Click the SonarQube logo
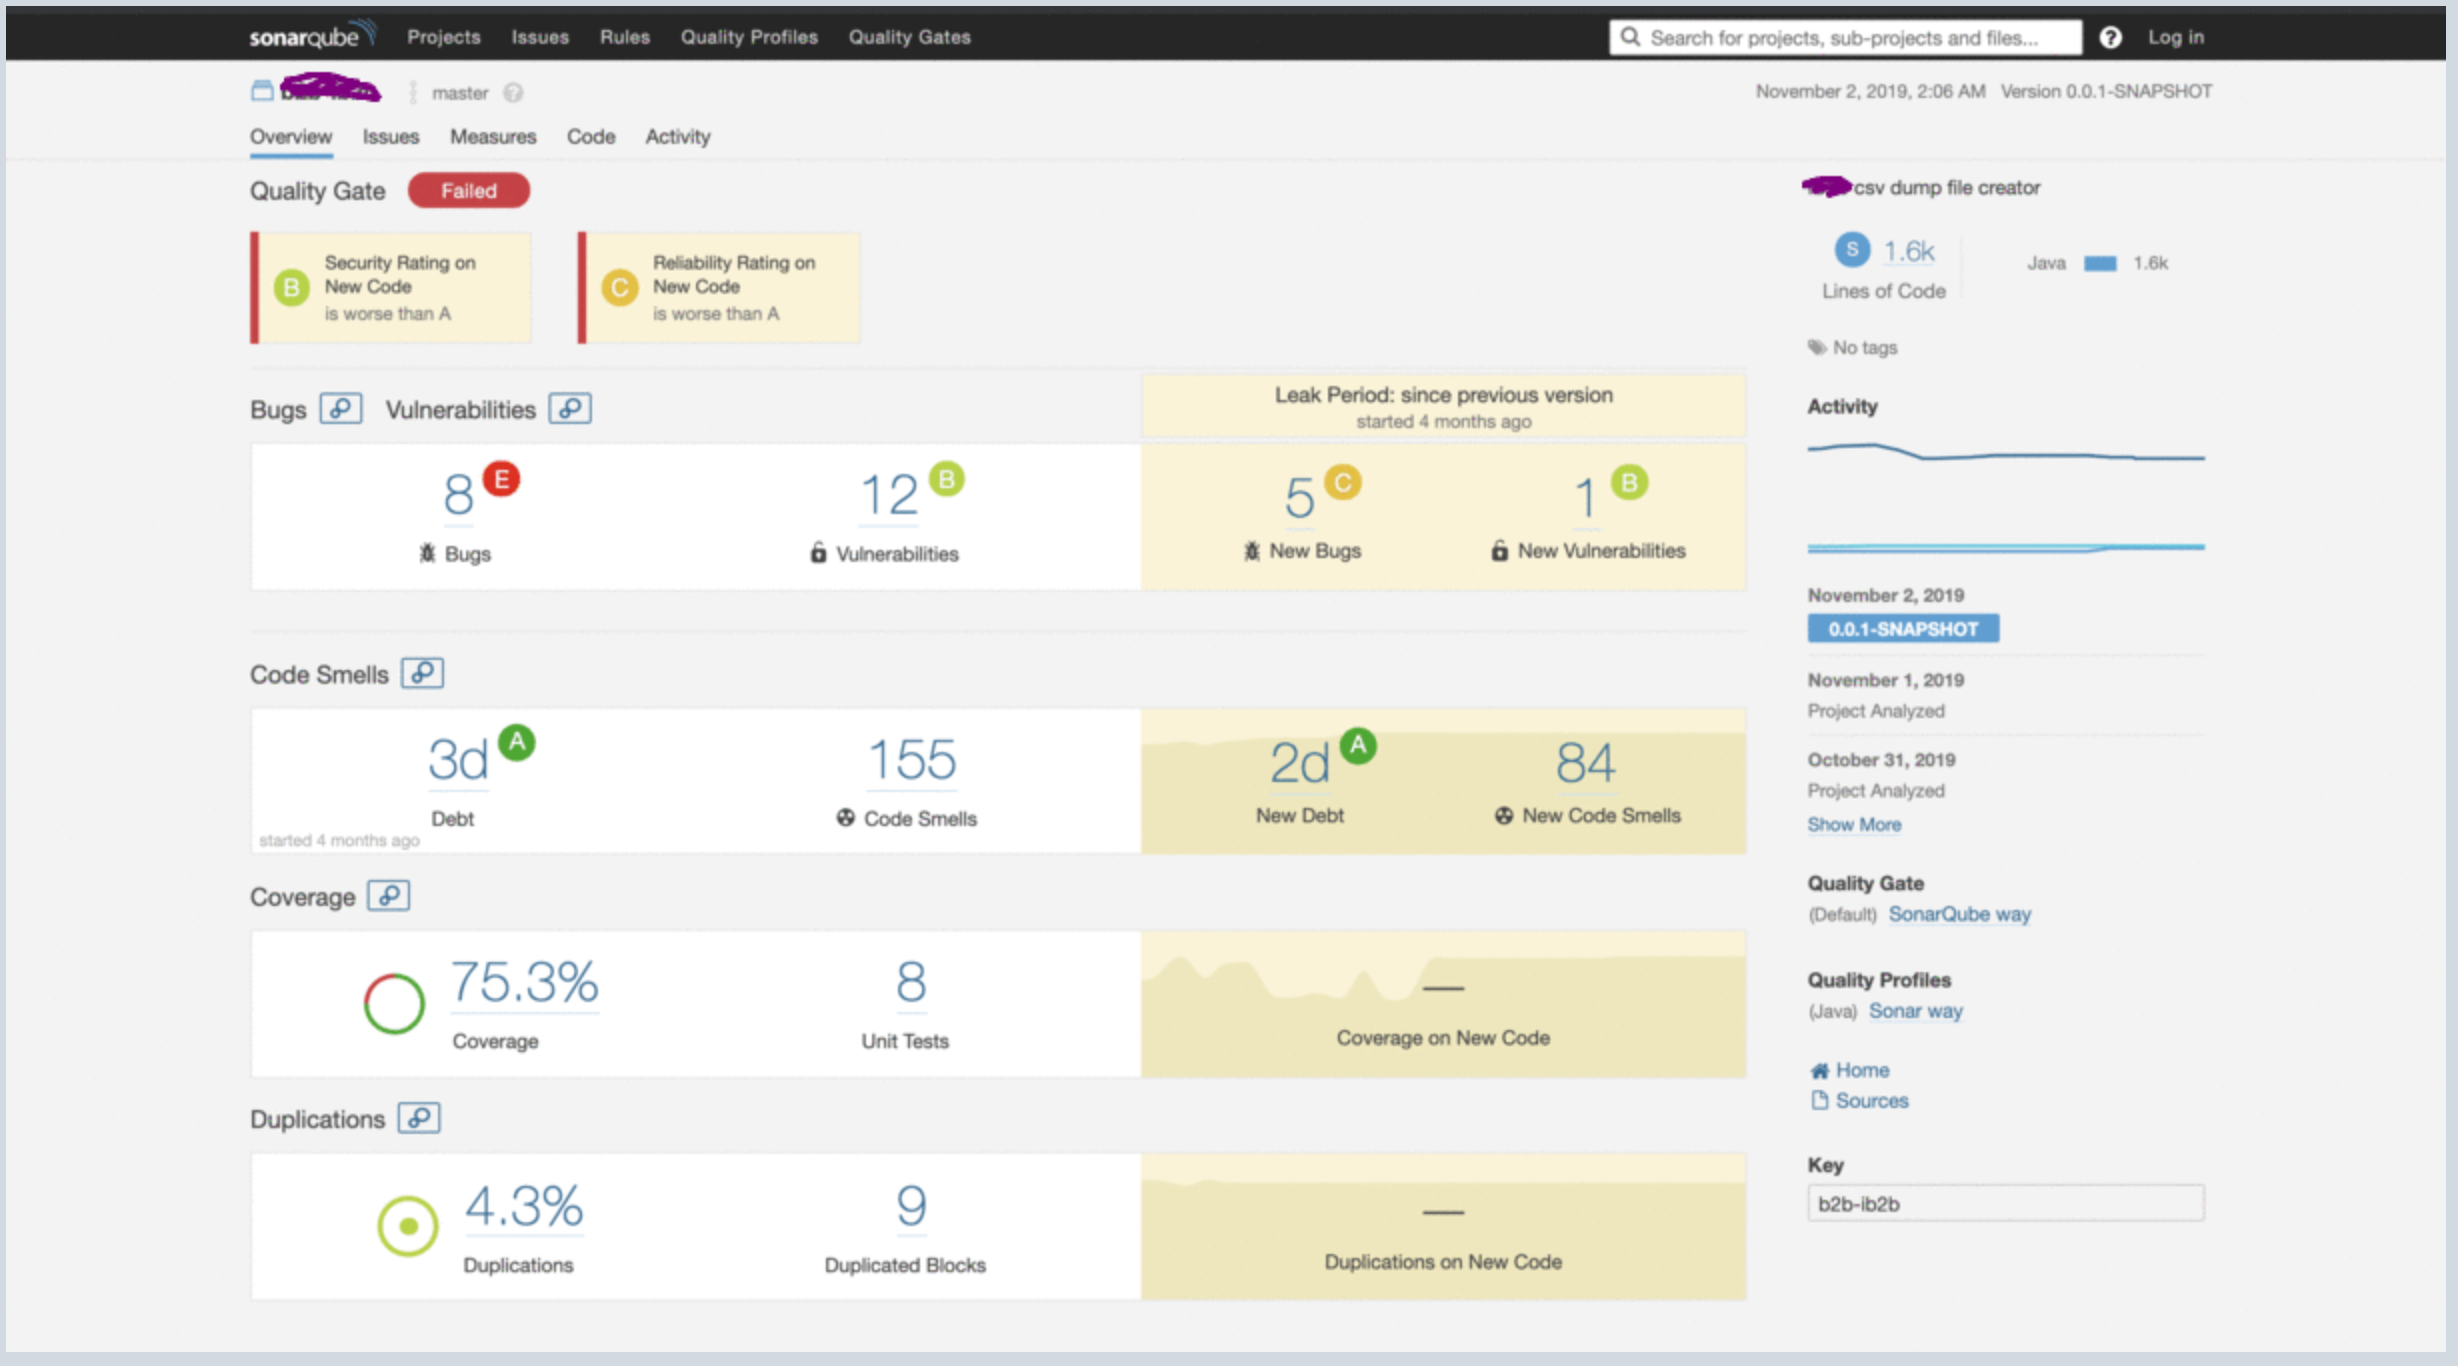The width and height of the screenshot is (2458, 1366). [311, 36]
